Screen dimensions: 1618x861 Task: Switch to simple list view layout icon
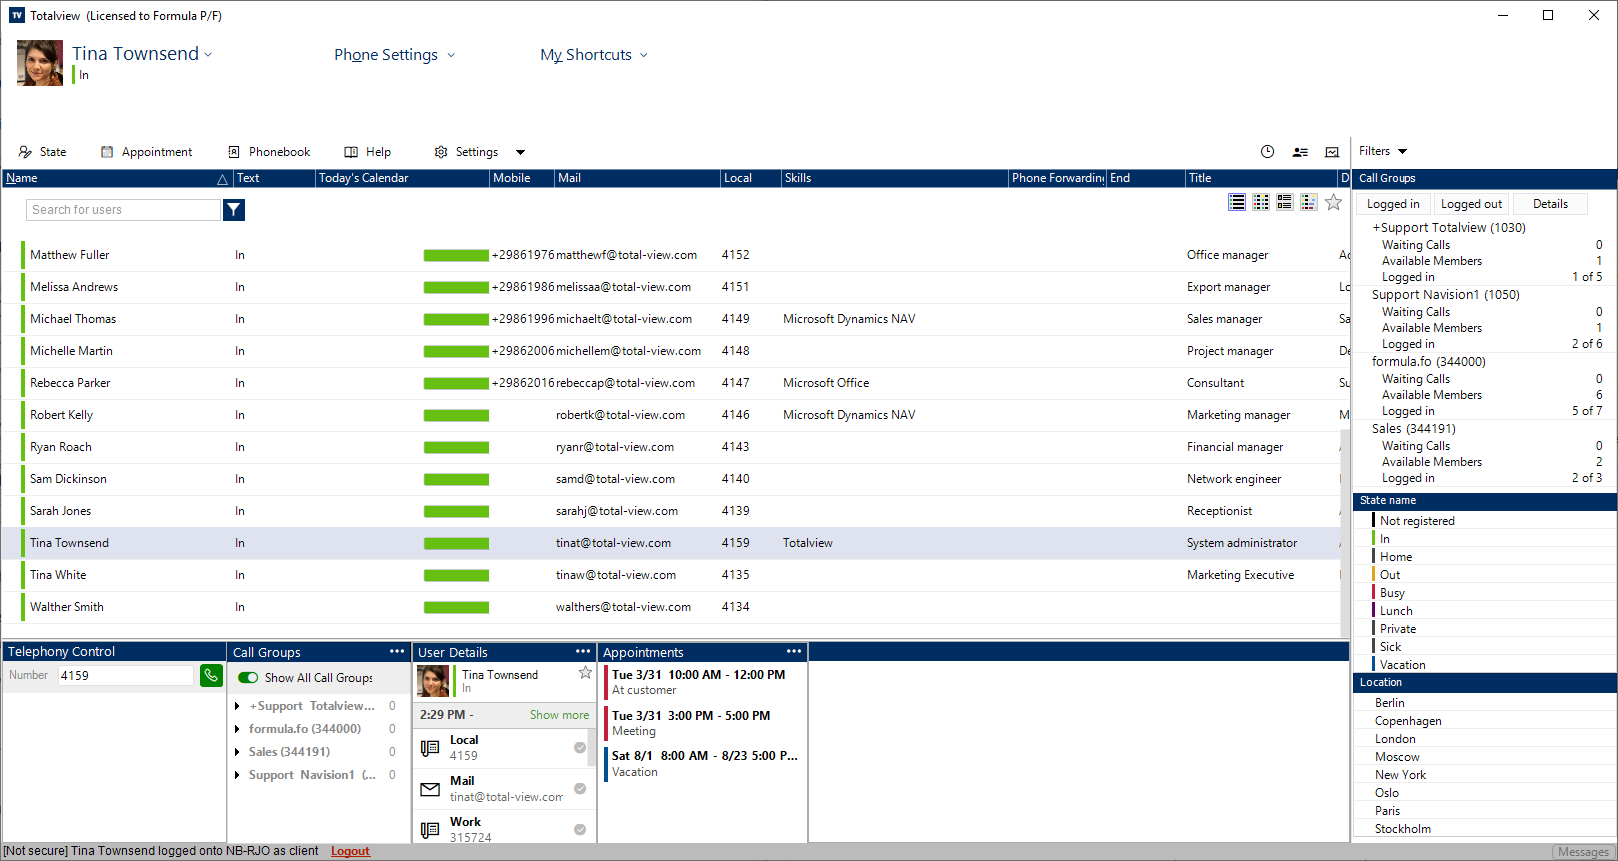[x=1237, y=202]
